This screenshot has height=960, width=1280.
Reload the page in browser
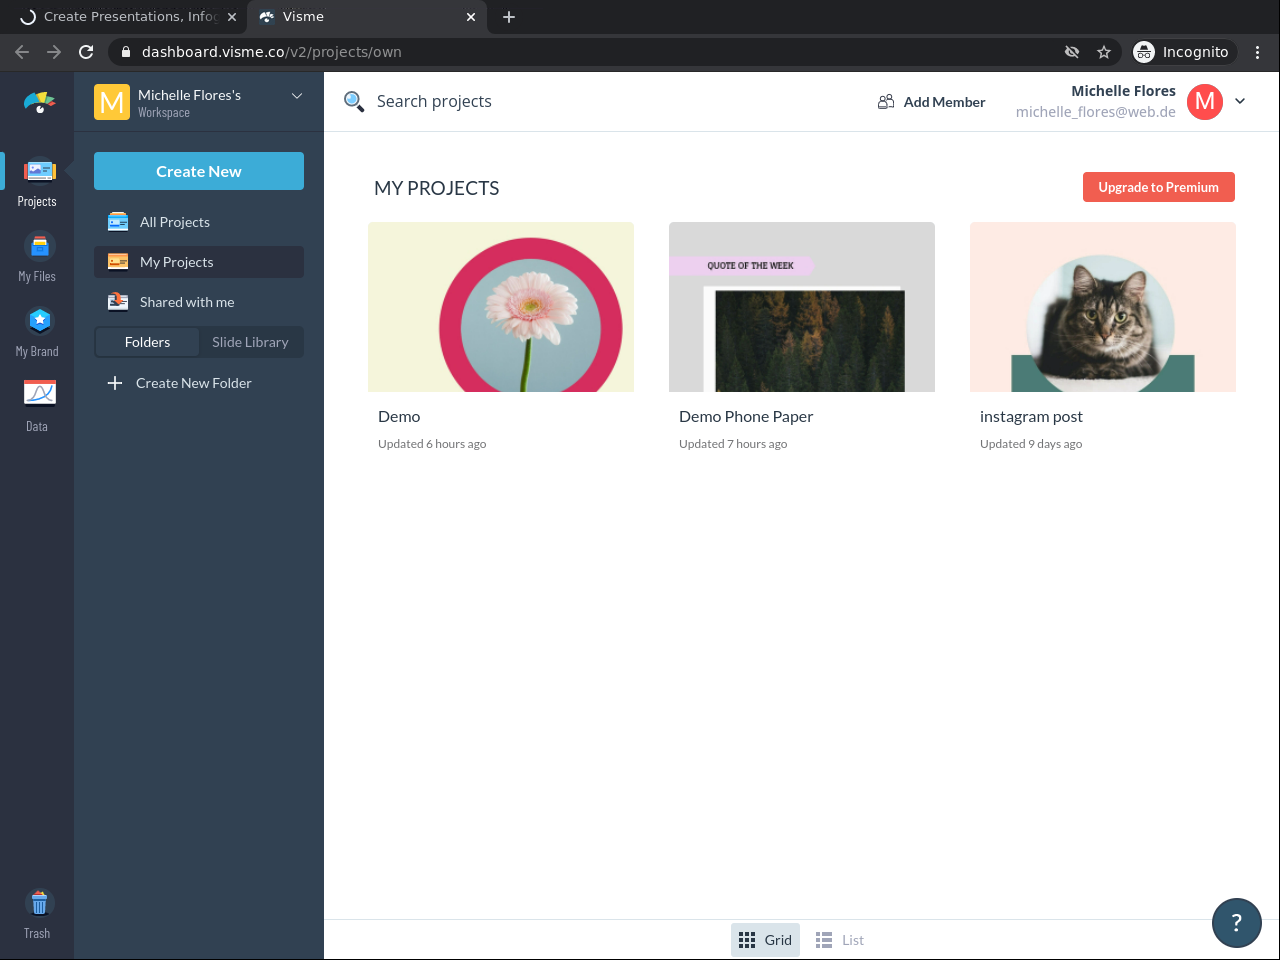coord(86,52)
